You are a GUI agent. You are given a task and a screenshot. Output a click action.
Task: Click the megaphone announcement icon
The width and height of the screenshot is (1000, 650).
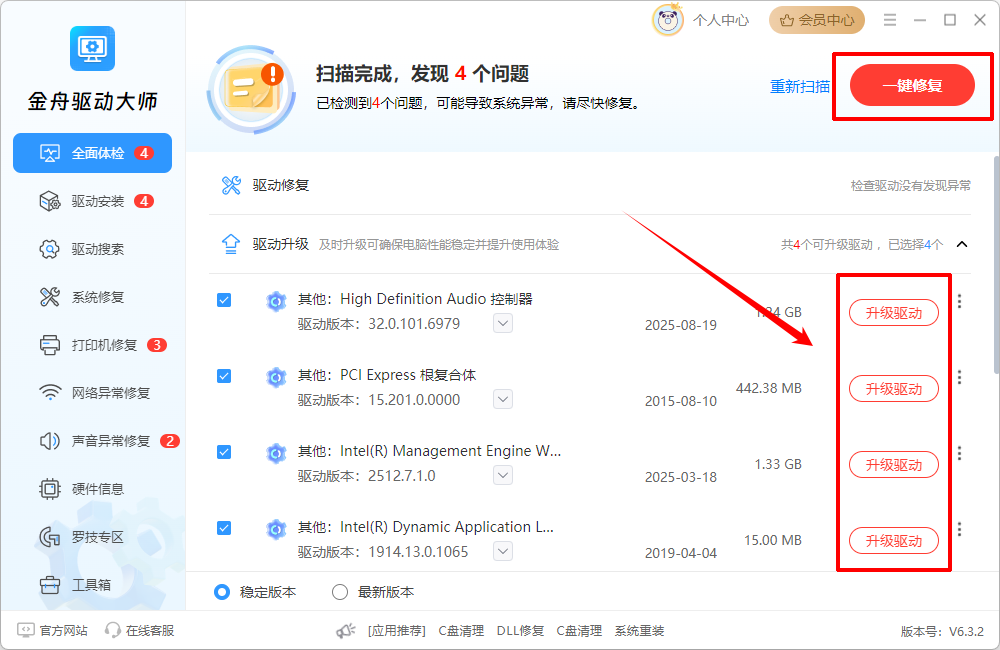point(346,631)
